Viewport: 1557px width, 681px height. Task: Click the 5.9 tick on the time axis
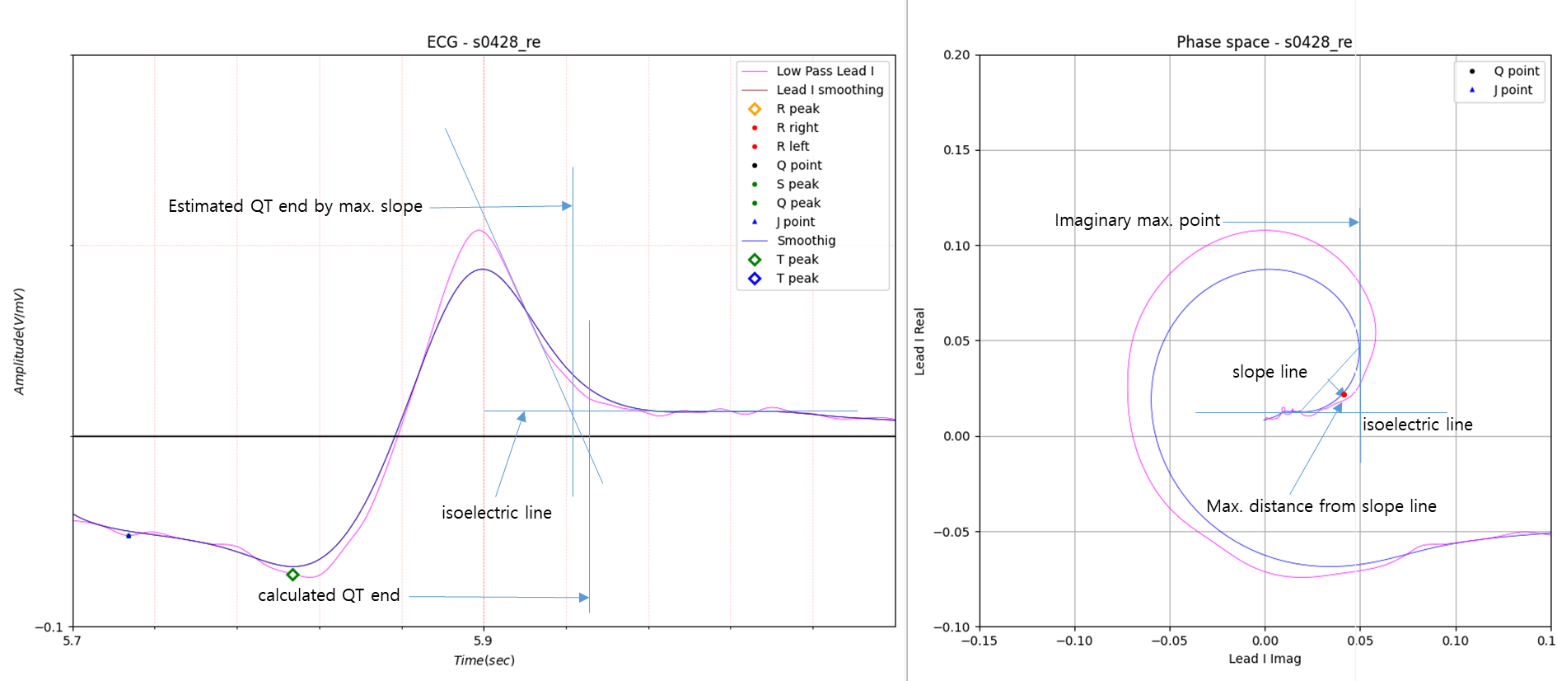coord(483,641)
